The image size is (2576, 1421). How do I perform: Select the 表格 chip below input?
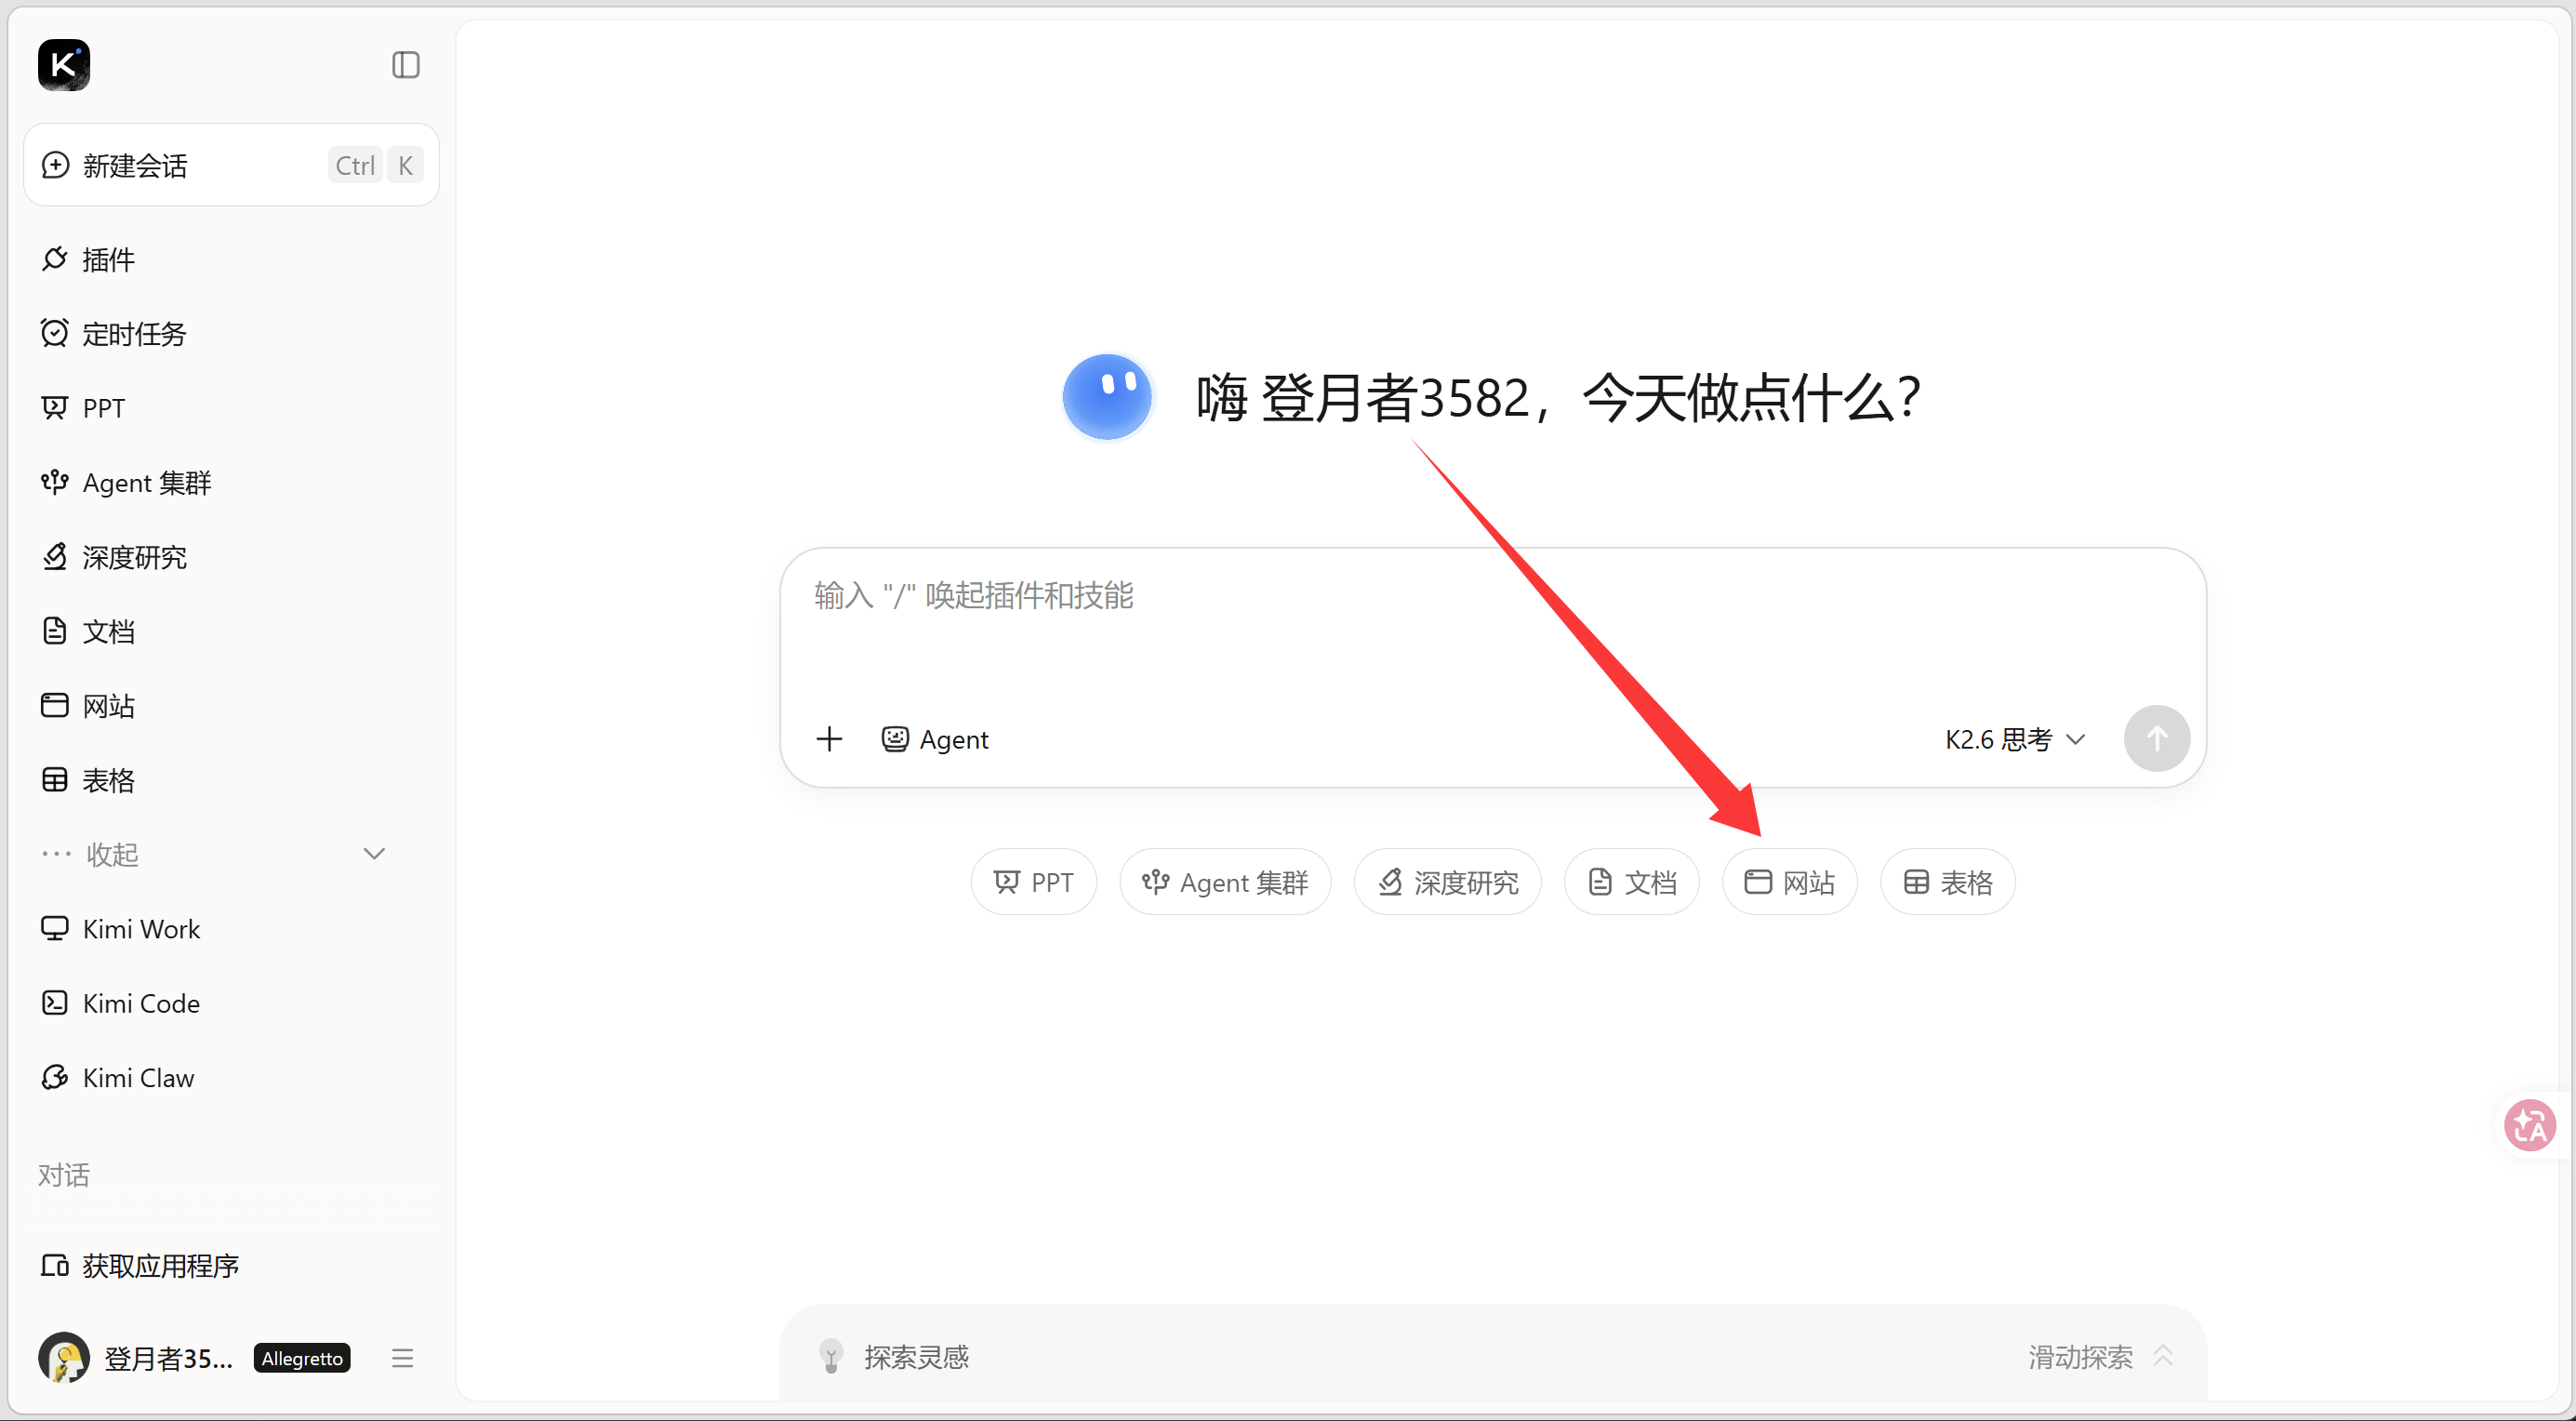[x=1947, y=882]
